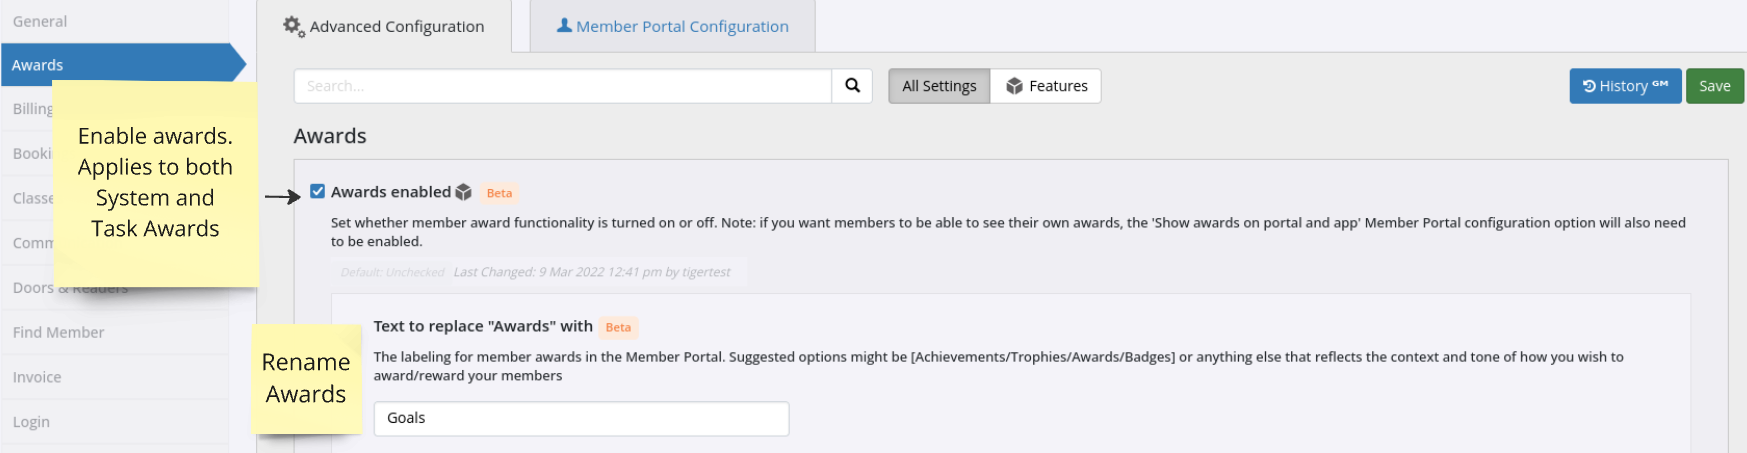Screen dimensions: 1747x453
Task: Show only Features settings
Action: coord(1046,86)
